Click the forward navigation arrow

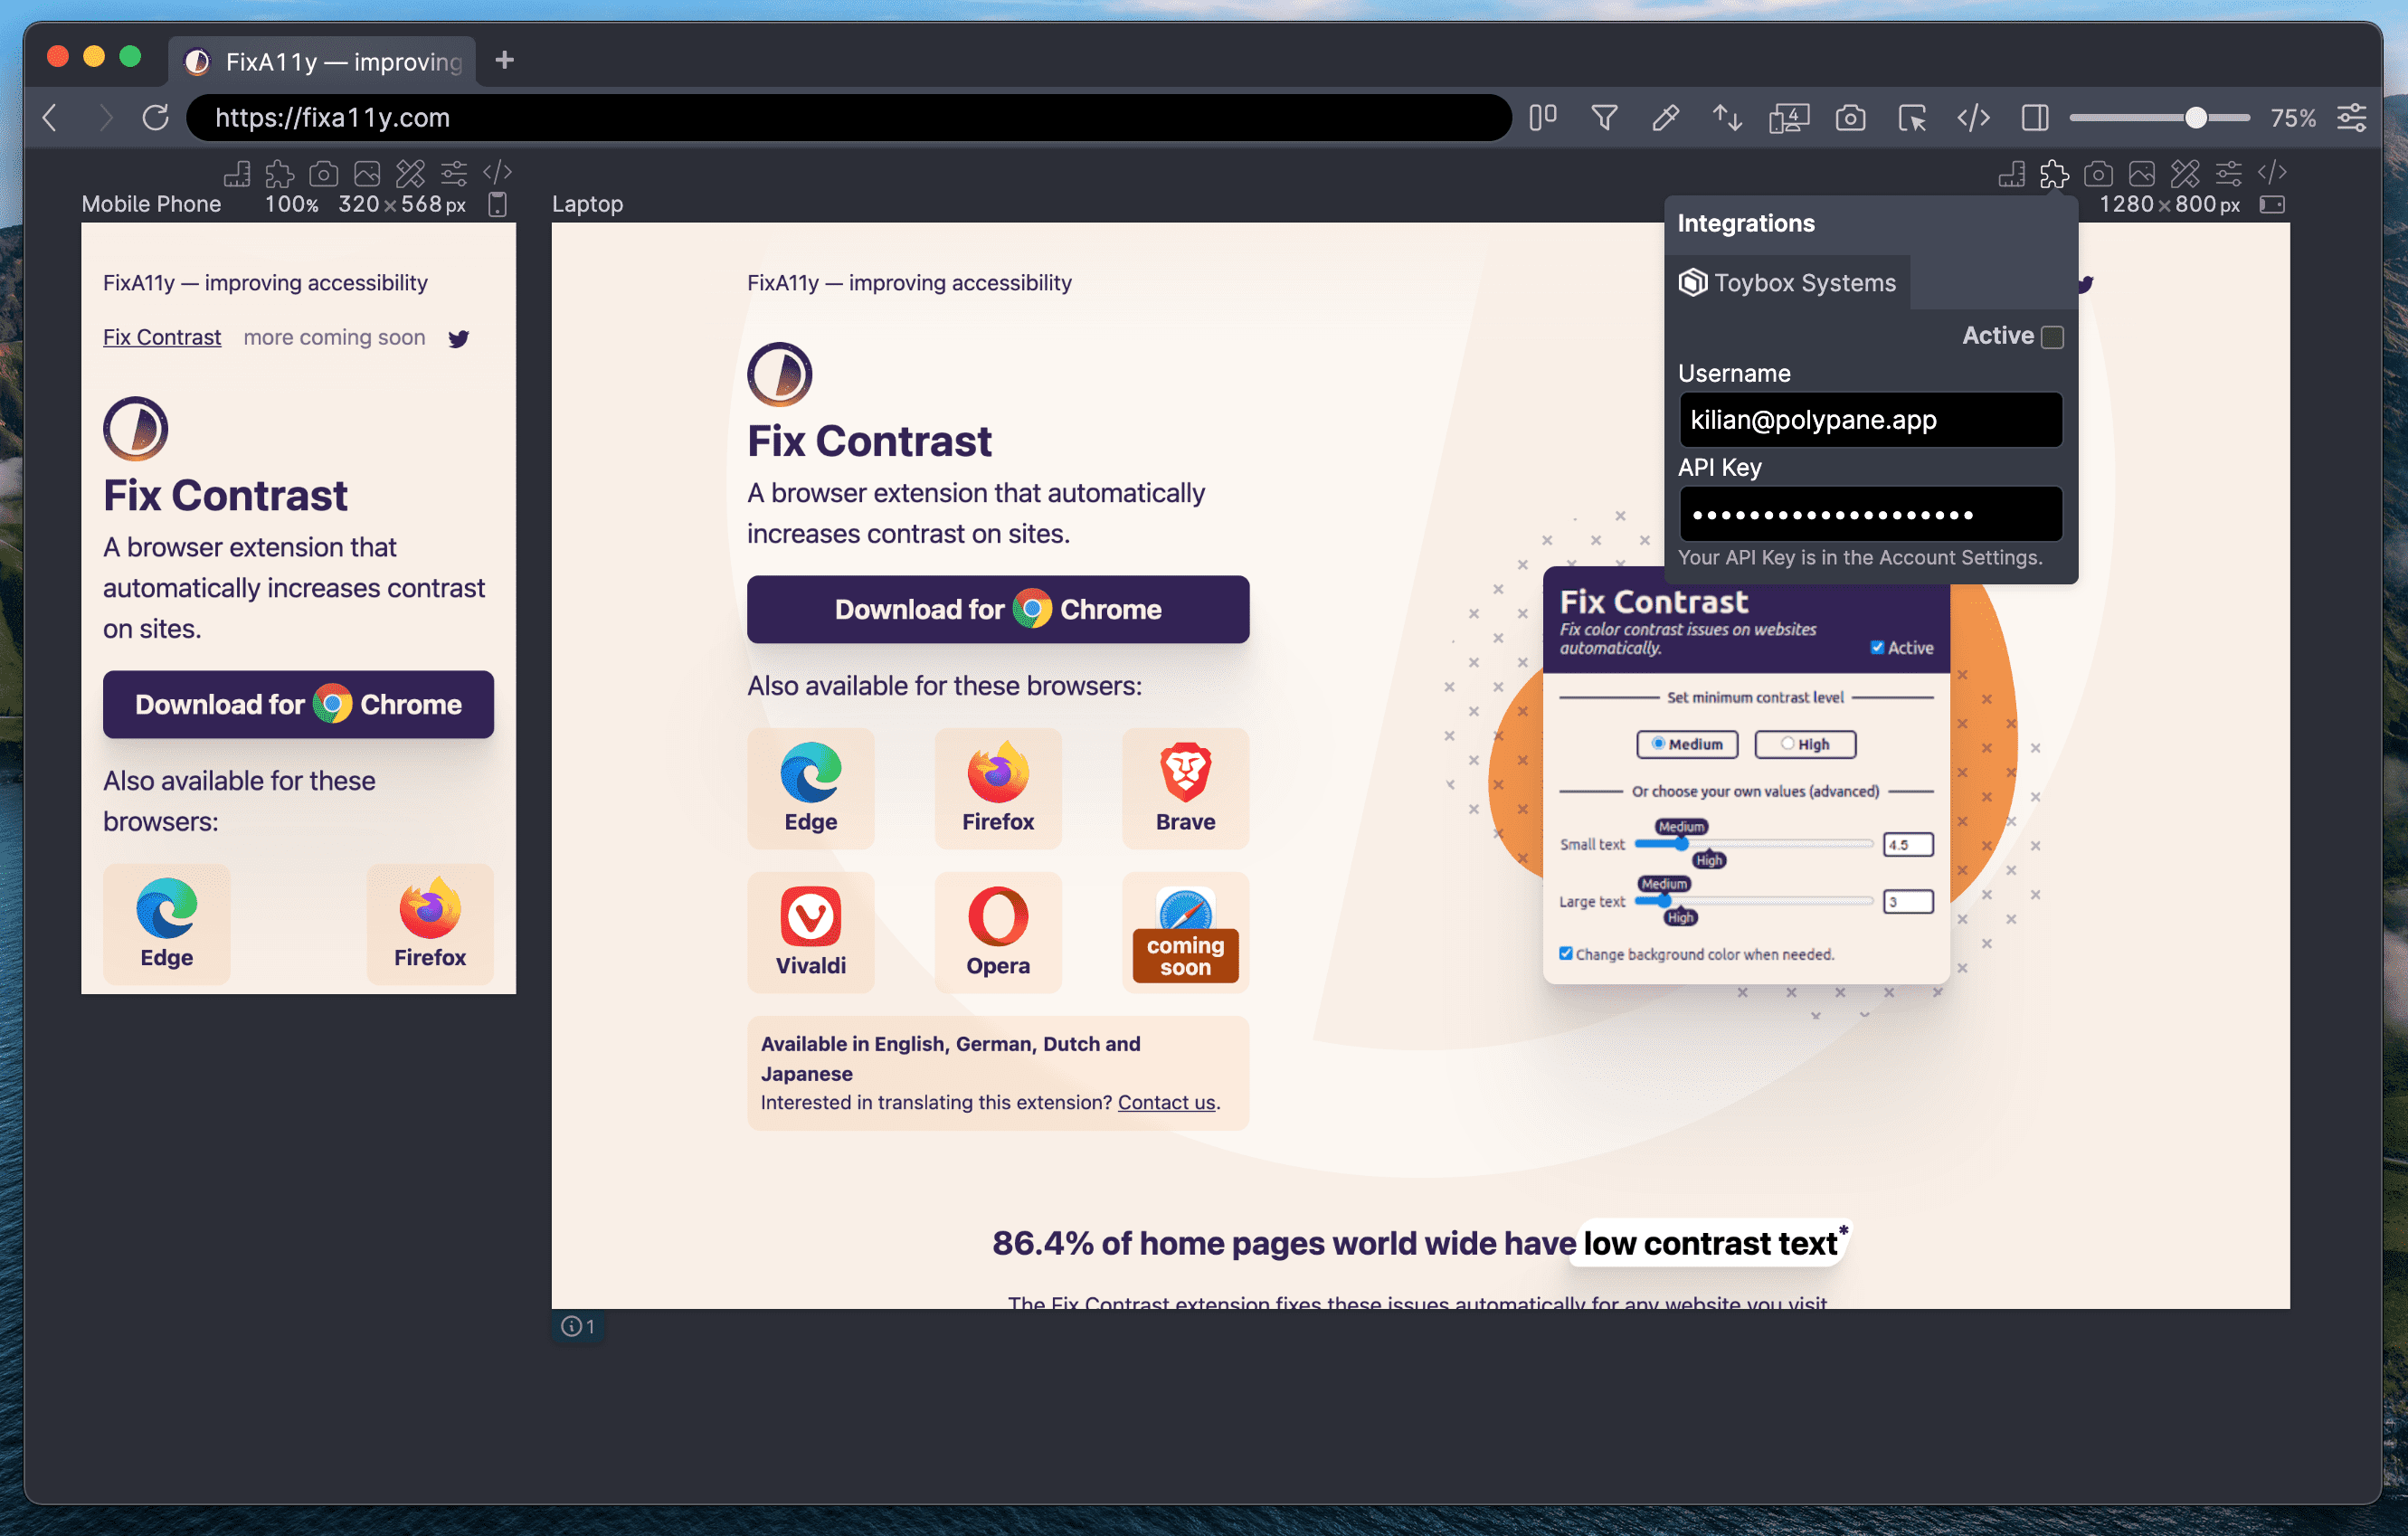pos(104,118)
